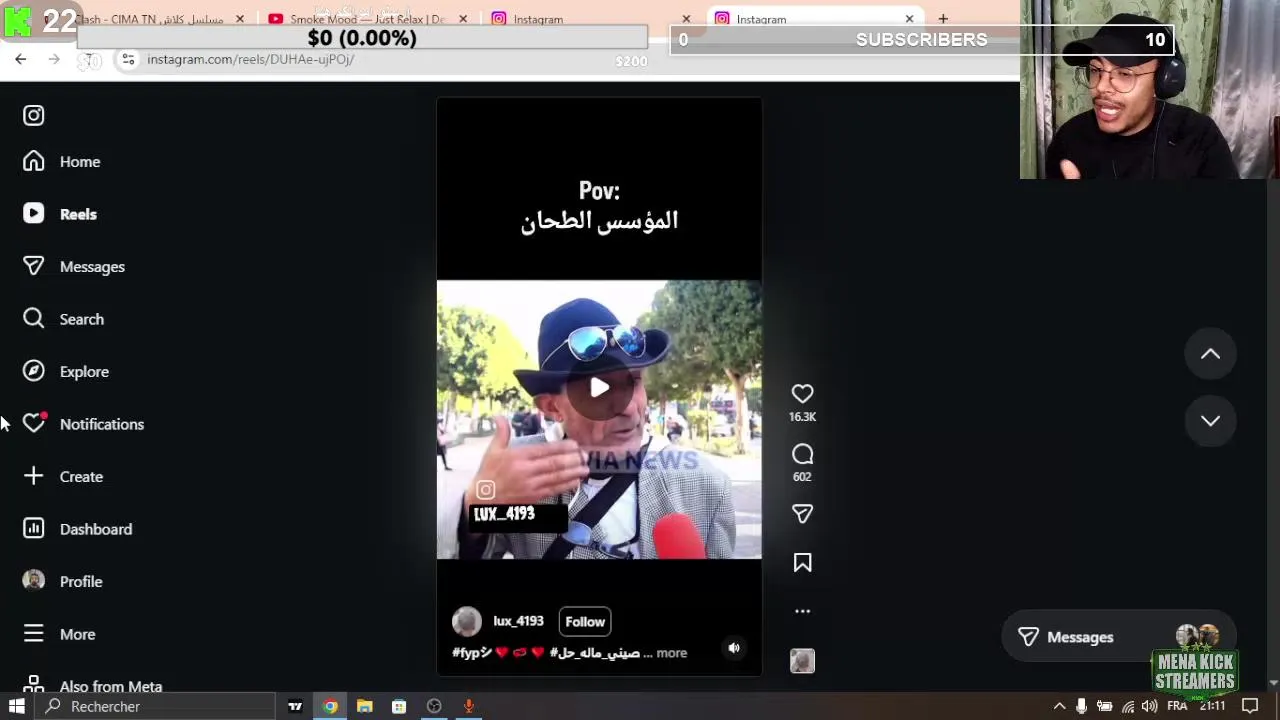Open a new browser tab

(942, 19)
